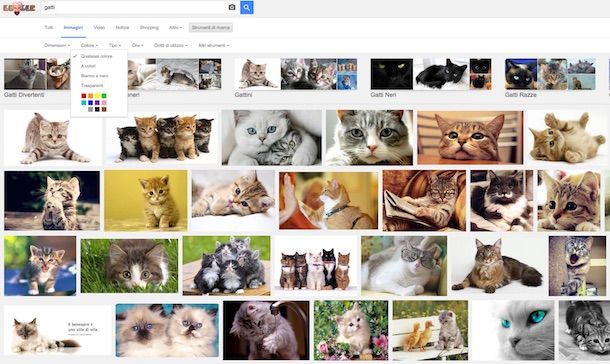Screen dimensions: 610x364
Task: Pick the green color swatch
Action: 104,96
